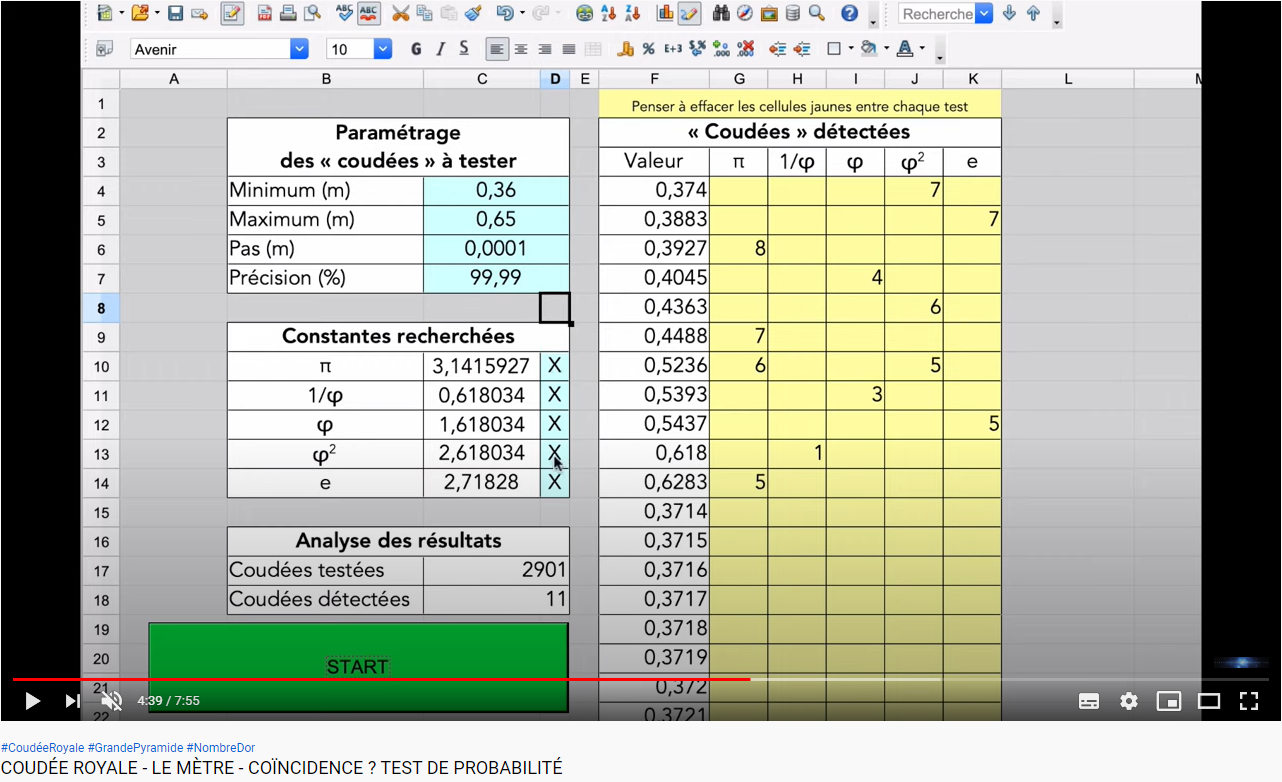1282x782 pixels.
Task: Sort ascending with the A-Z icon
Action: click(x=609, y=14)
